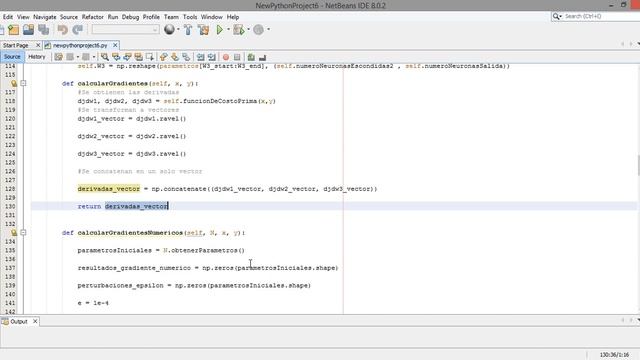The height and width of the screenshot is (360, 640).
Task: Open the project configuration combo box
Action: [x=125, y=29]
